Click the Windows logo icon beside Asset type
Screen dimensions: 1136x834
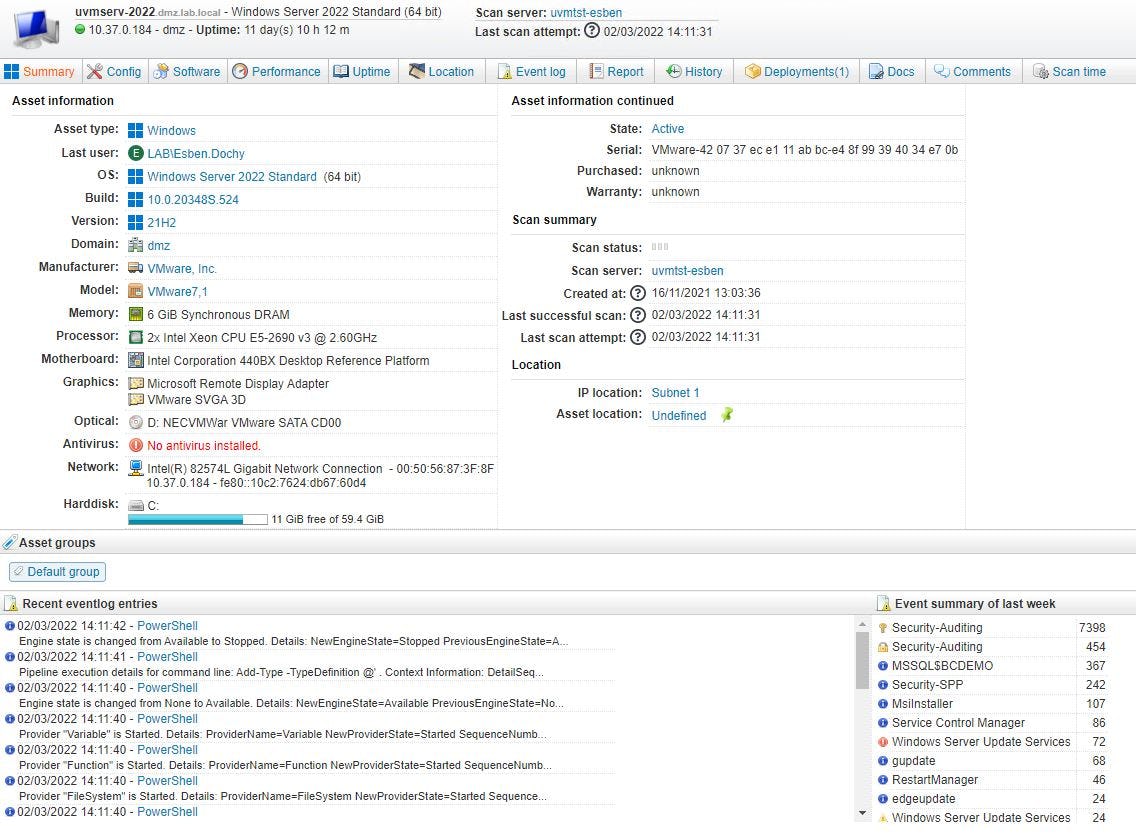[x=135, y=130]
